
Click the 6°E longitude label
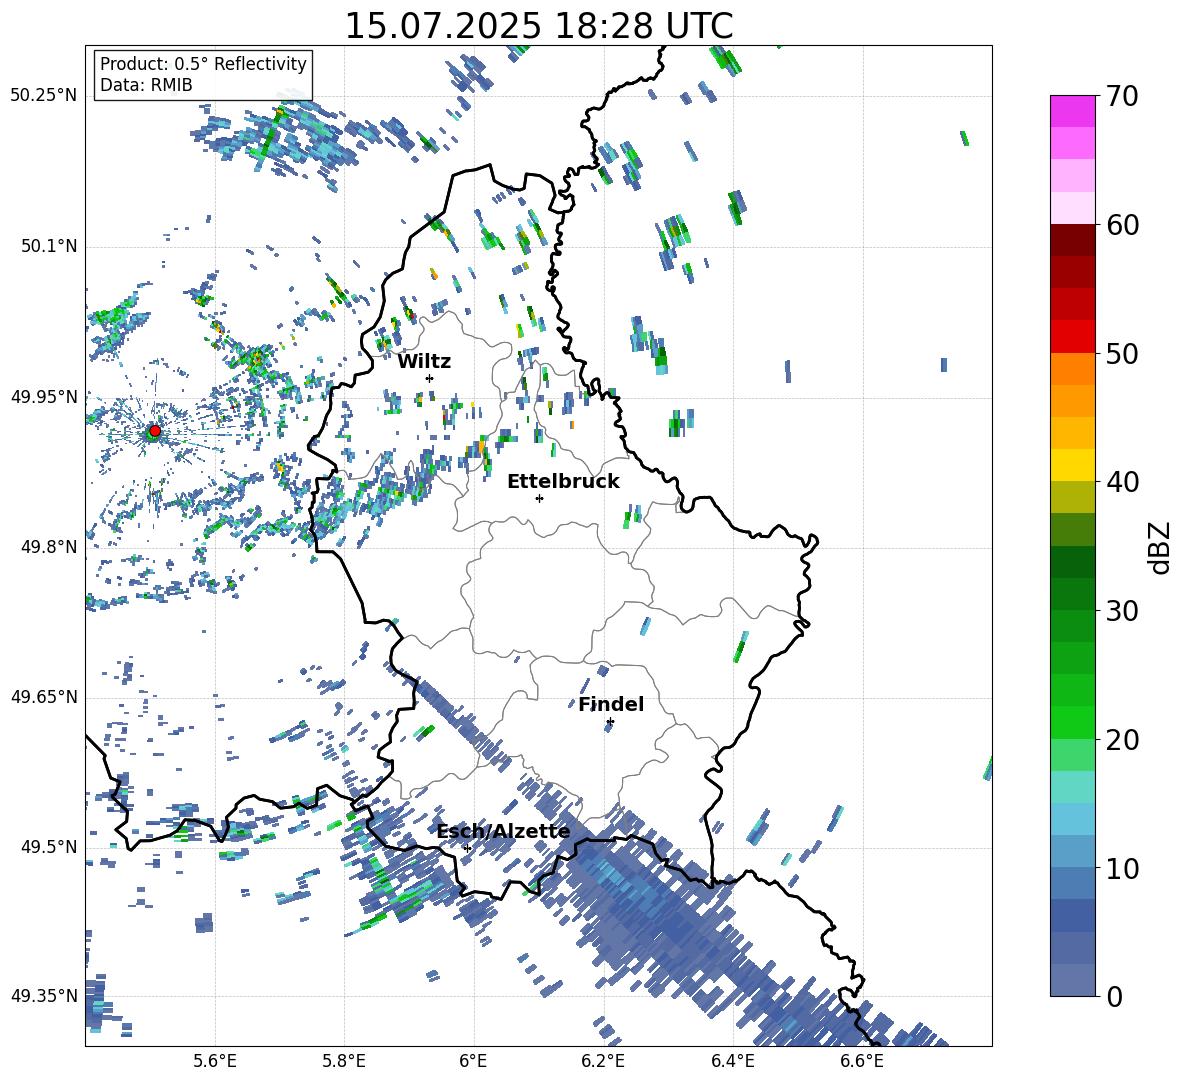[473, 1061]
